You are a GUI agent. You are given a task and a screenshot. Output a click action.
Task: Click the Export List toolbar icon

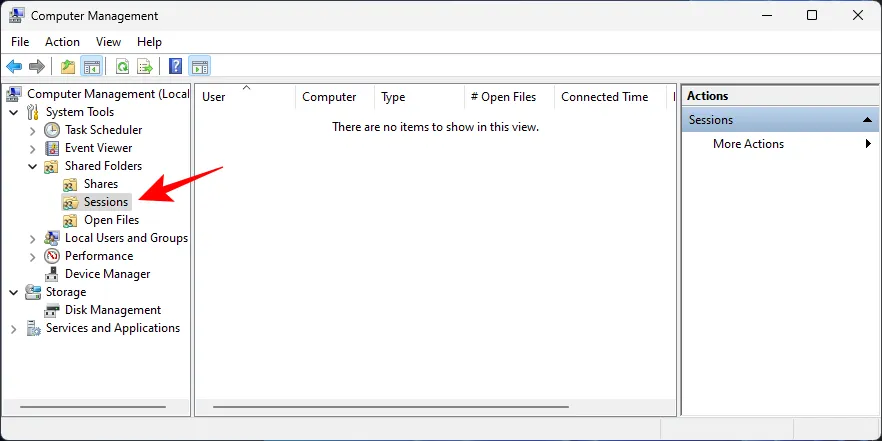[x=145, y=67]
